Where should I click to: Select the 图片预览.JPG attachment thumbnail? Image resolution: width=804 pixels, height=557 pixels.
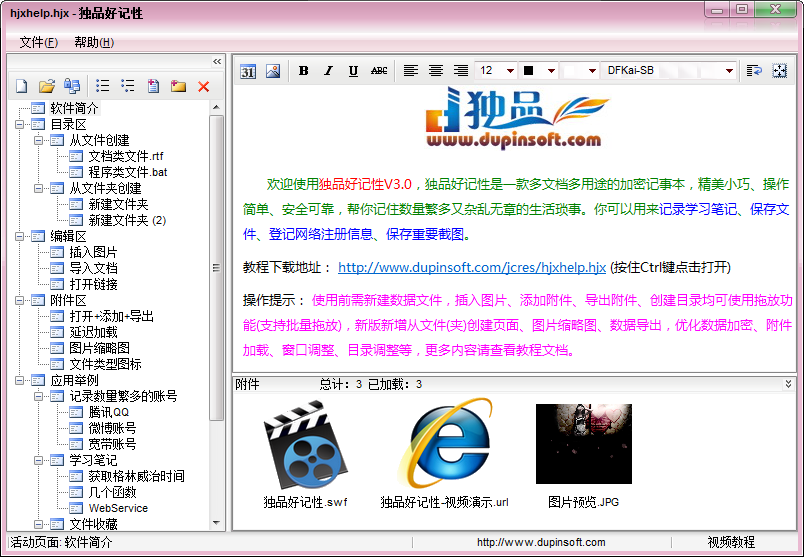click(584, 443)
